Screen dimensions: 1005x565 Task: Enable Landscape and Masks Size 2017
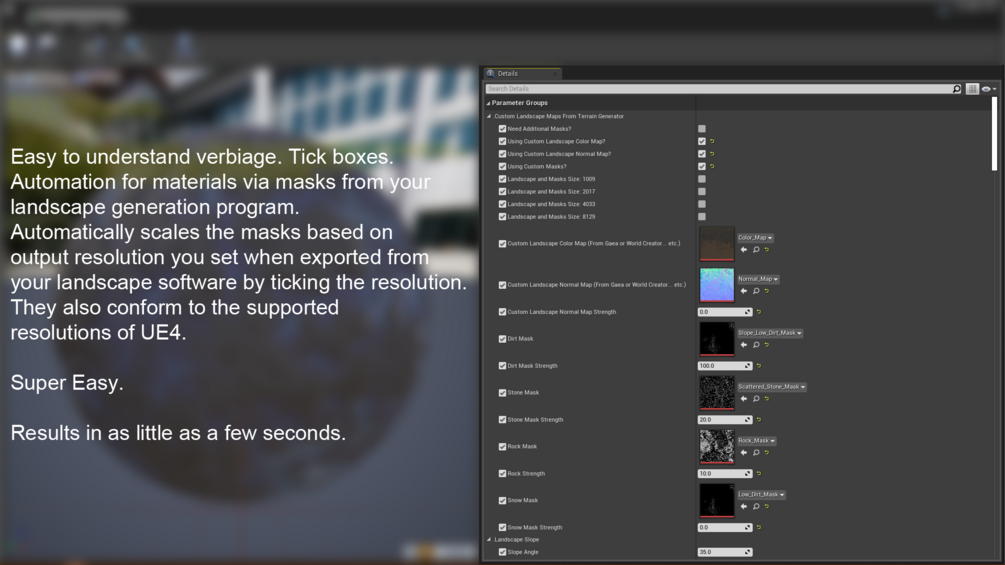702,192
